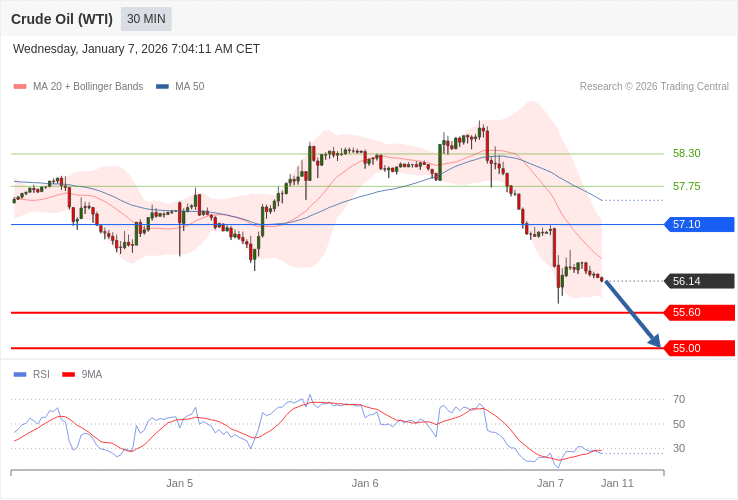Toggle the RSI legend label
Screen dimensions: 738x500
tap(41, 375)
